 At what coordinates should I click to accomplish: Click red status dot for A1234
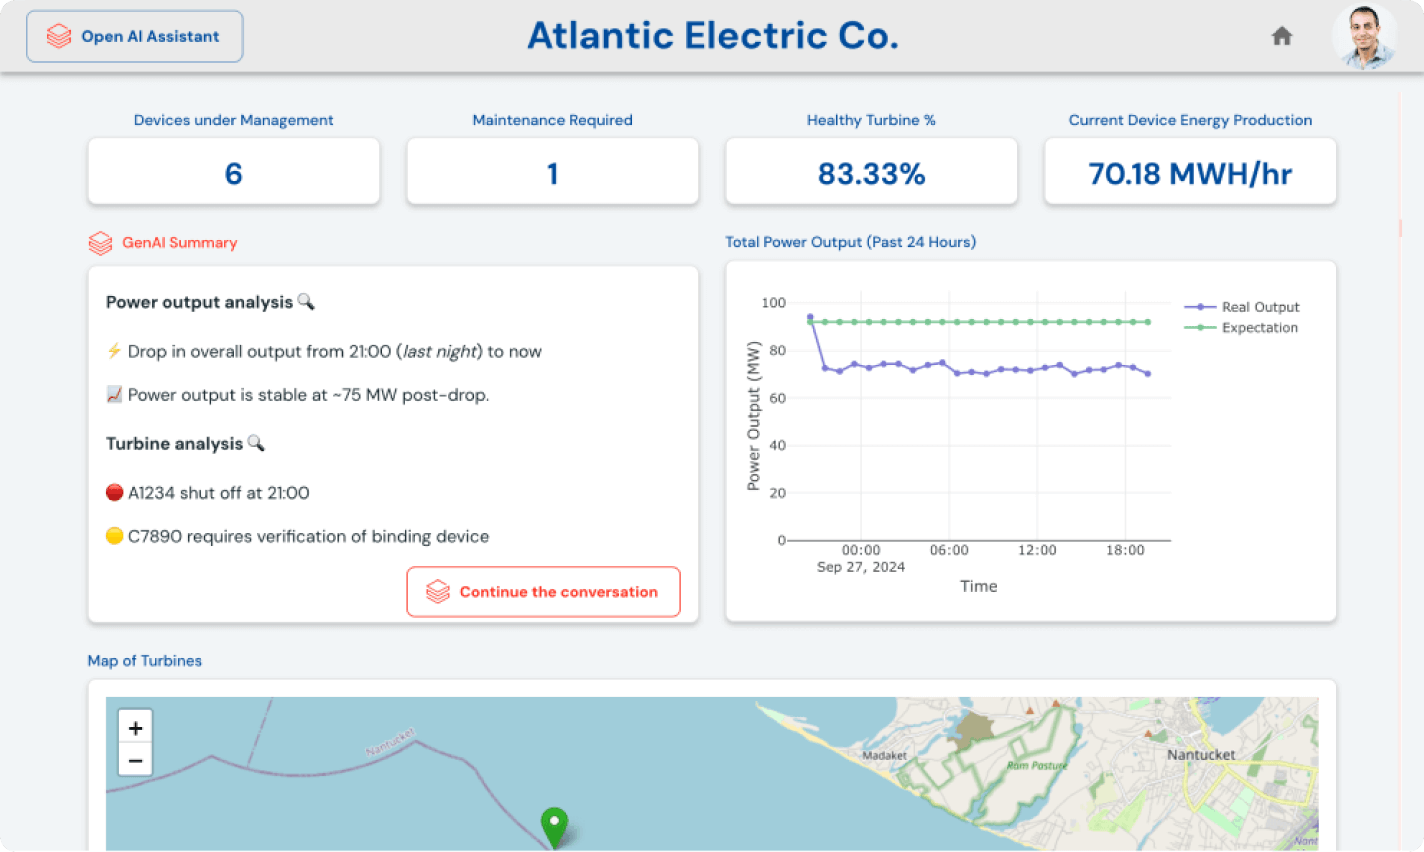115,493
